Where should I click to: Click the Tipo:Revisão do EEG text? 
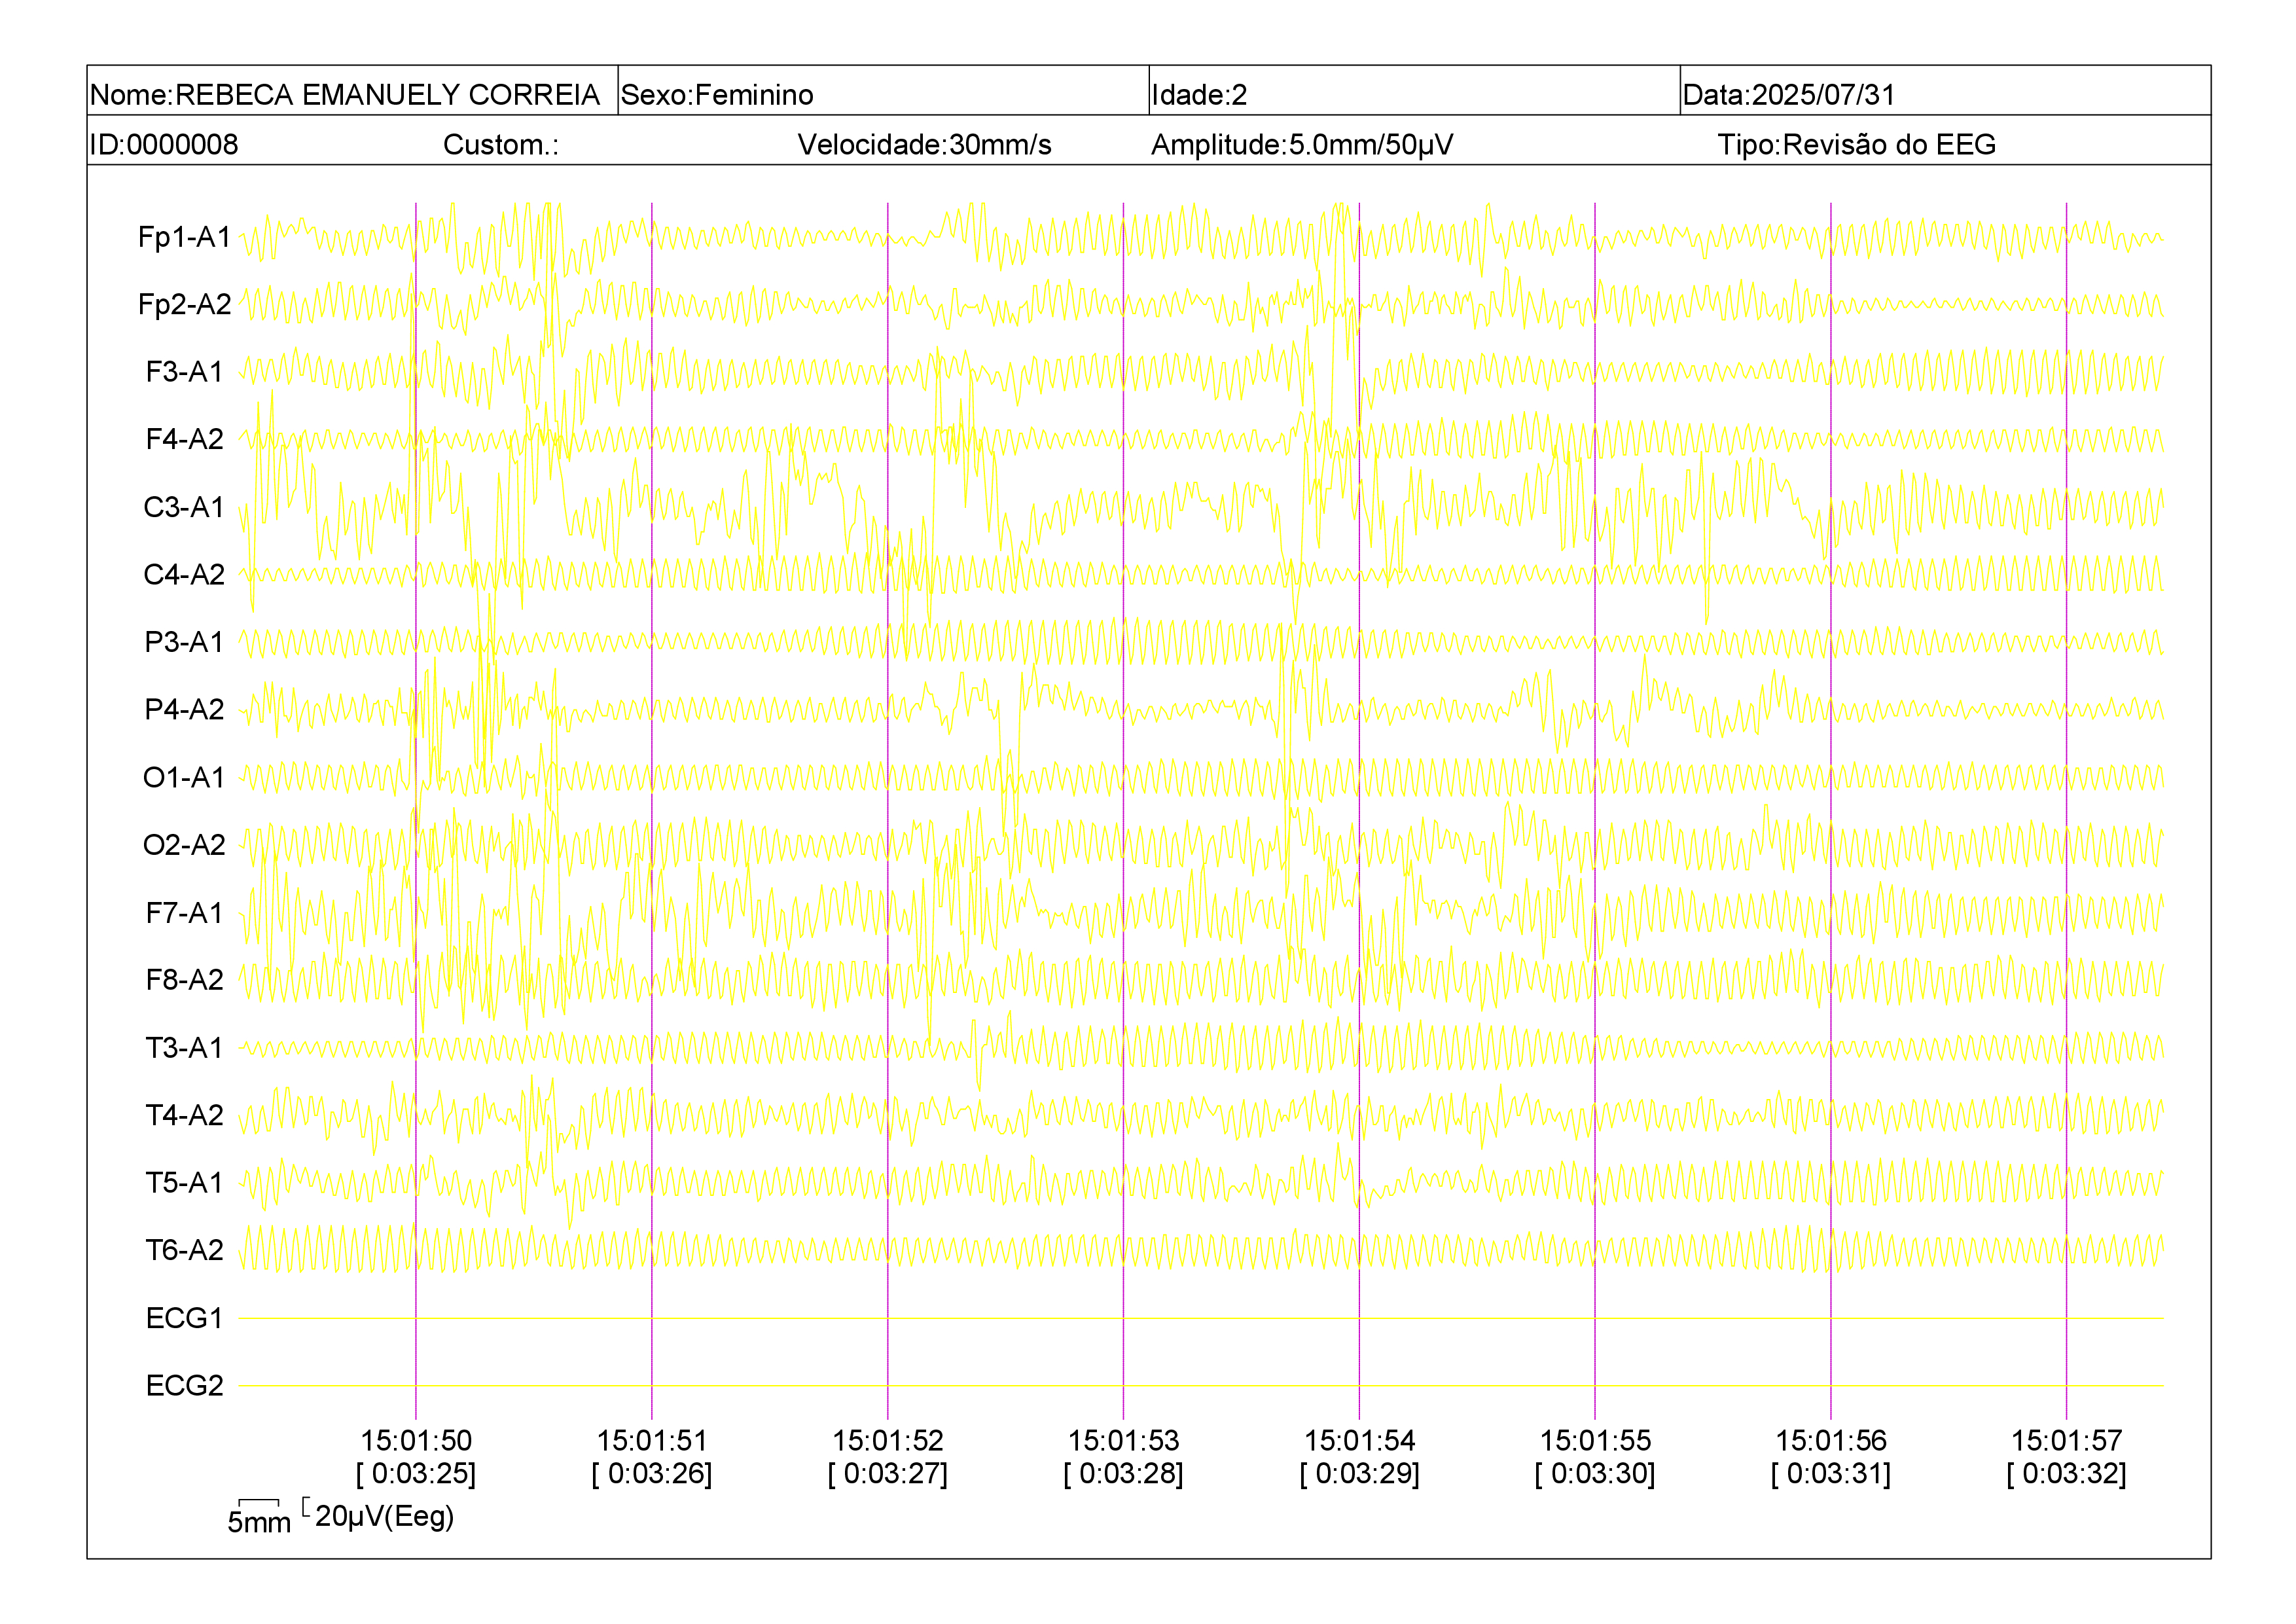click(1856, 145)
